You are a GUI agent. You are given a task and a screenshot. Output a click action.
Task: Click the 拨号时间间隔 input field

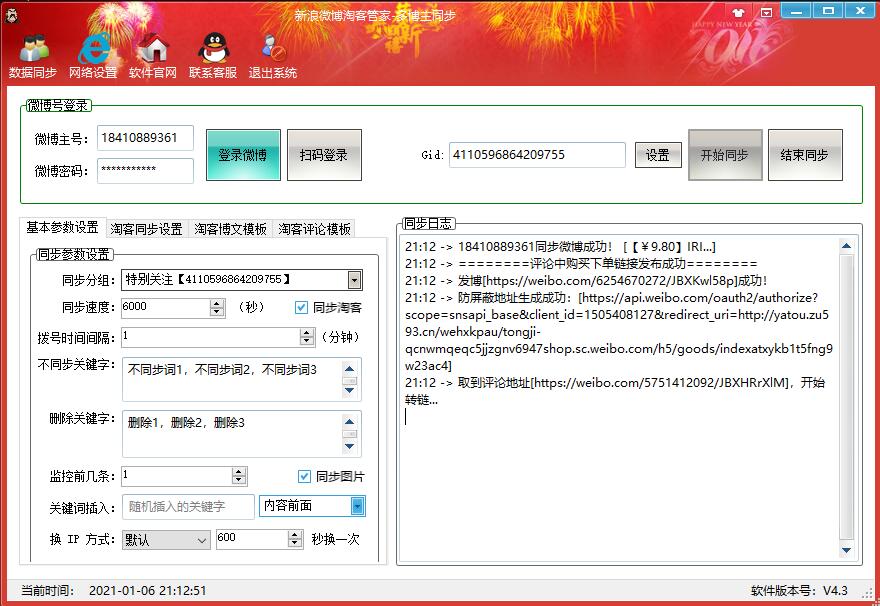[210, 337]
